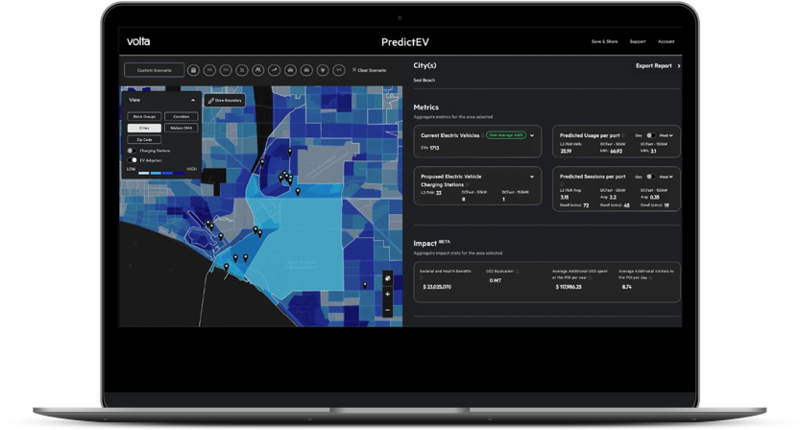The width and height of the screenshot is (800, 430).
Task: Click the Custom Scenario input box
Action: click(154, 70)
